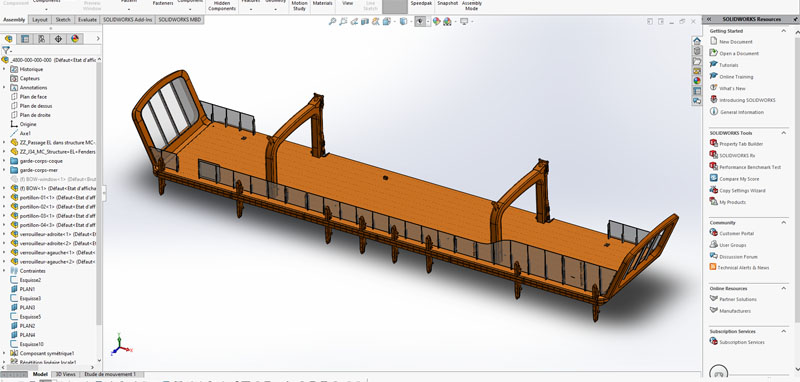Open the ConfigurationManager tab icon
800x382 pixels.
tap(41, 39)
